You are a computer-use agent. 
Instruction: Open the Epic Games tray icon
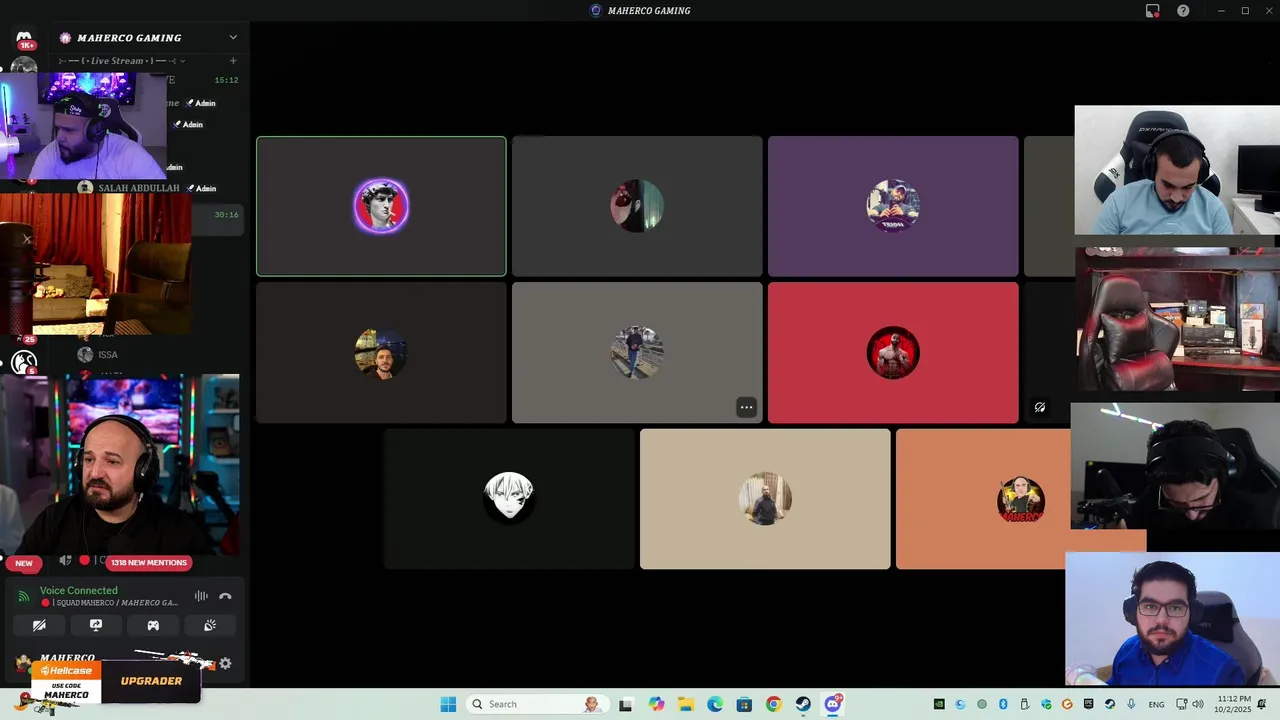point(1088,704)
